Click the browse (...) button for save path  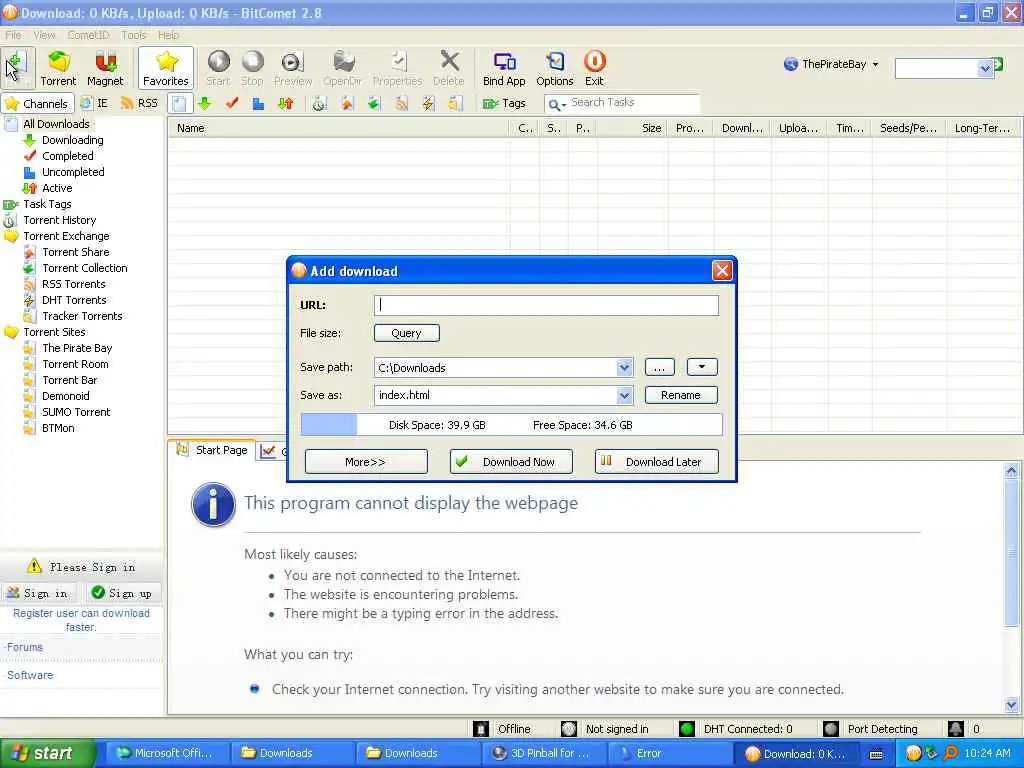(660, 368)
